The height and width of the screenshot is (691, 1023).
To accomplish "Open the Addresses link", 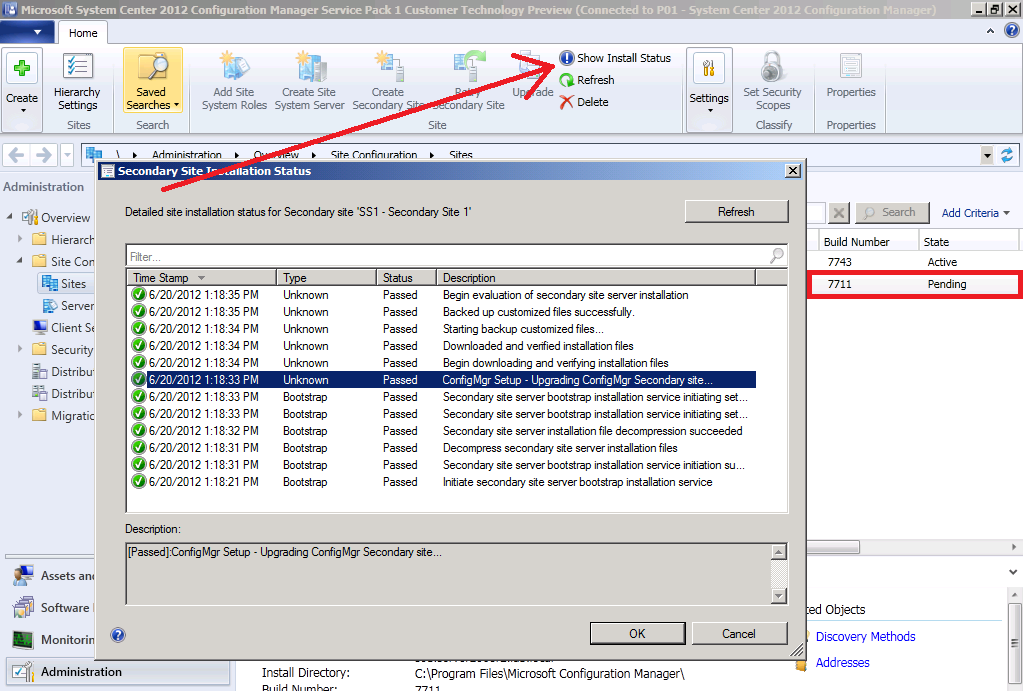I will point(842,662).
